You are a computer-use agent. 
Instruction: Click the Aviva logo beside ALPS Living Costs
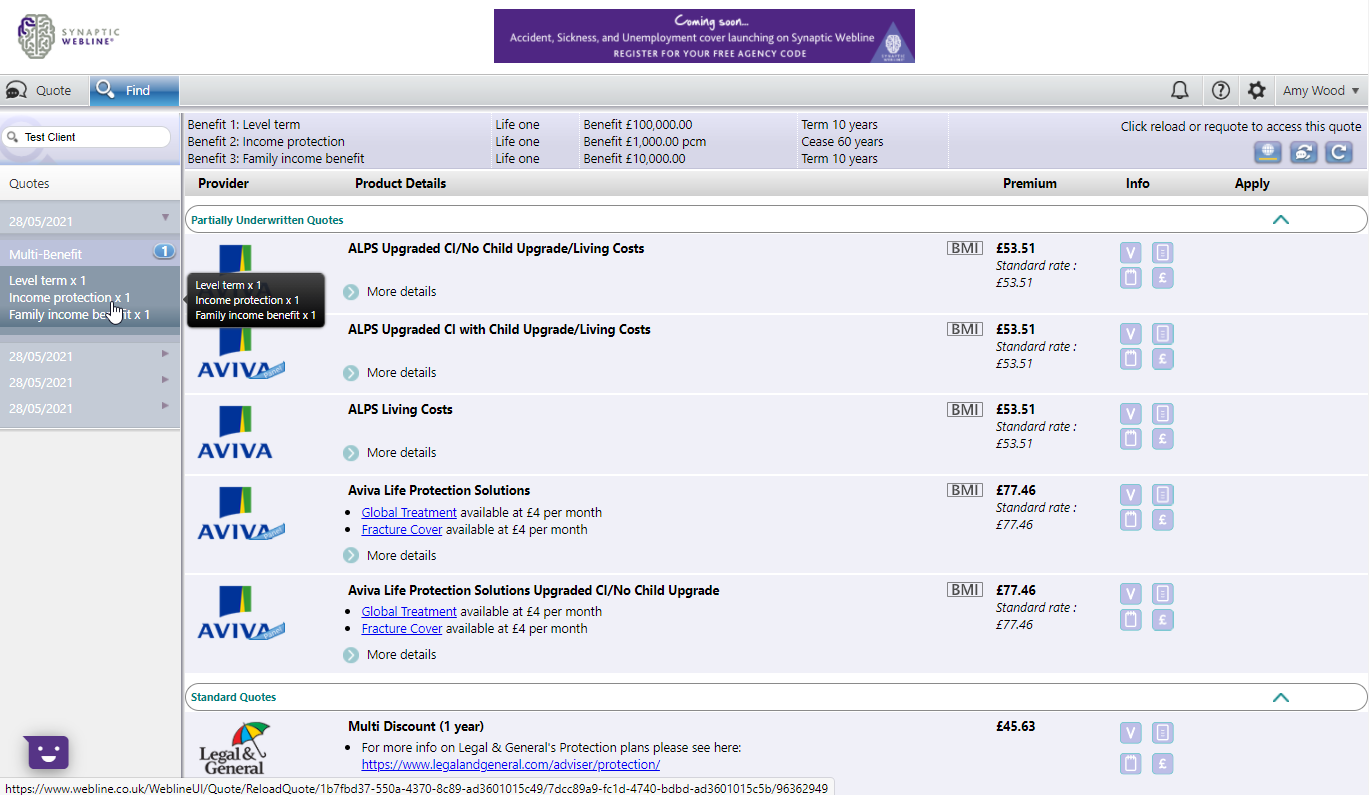click(235, 433)
